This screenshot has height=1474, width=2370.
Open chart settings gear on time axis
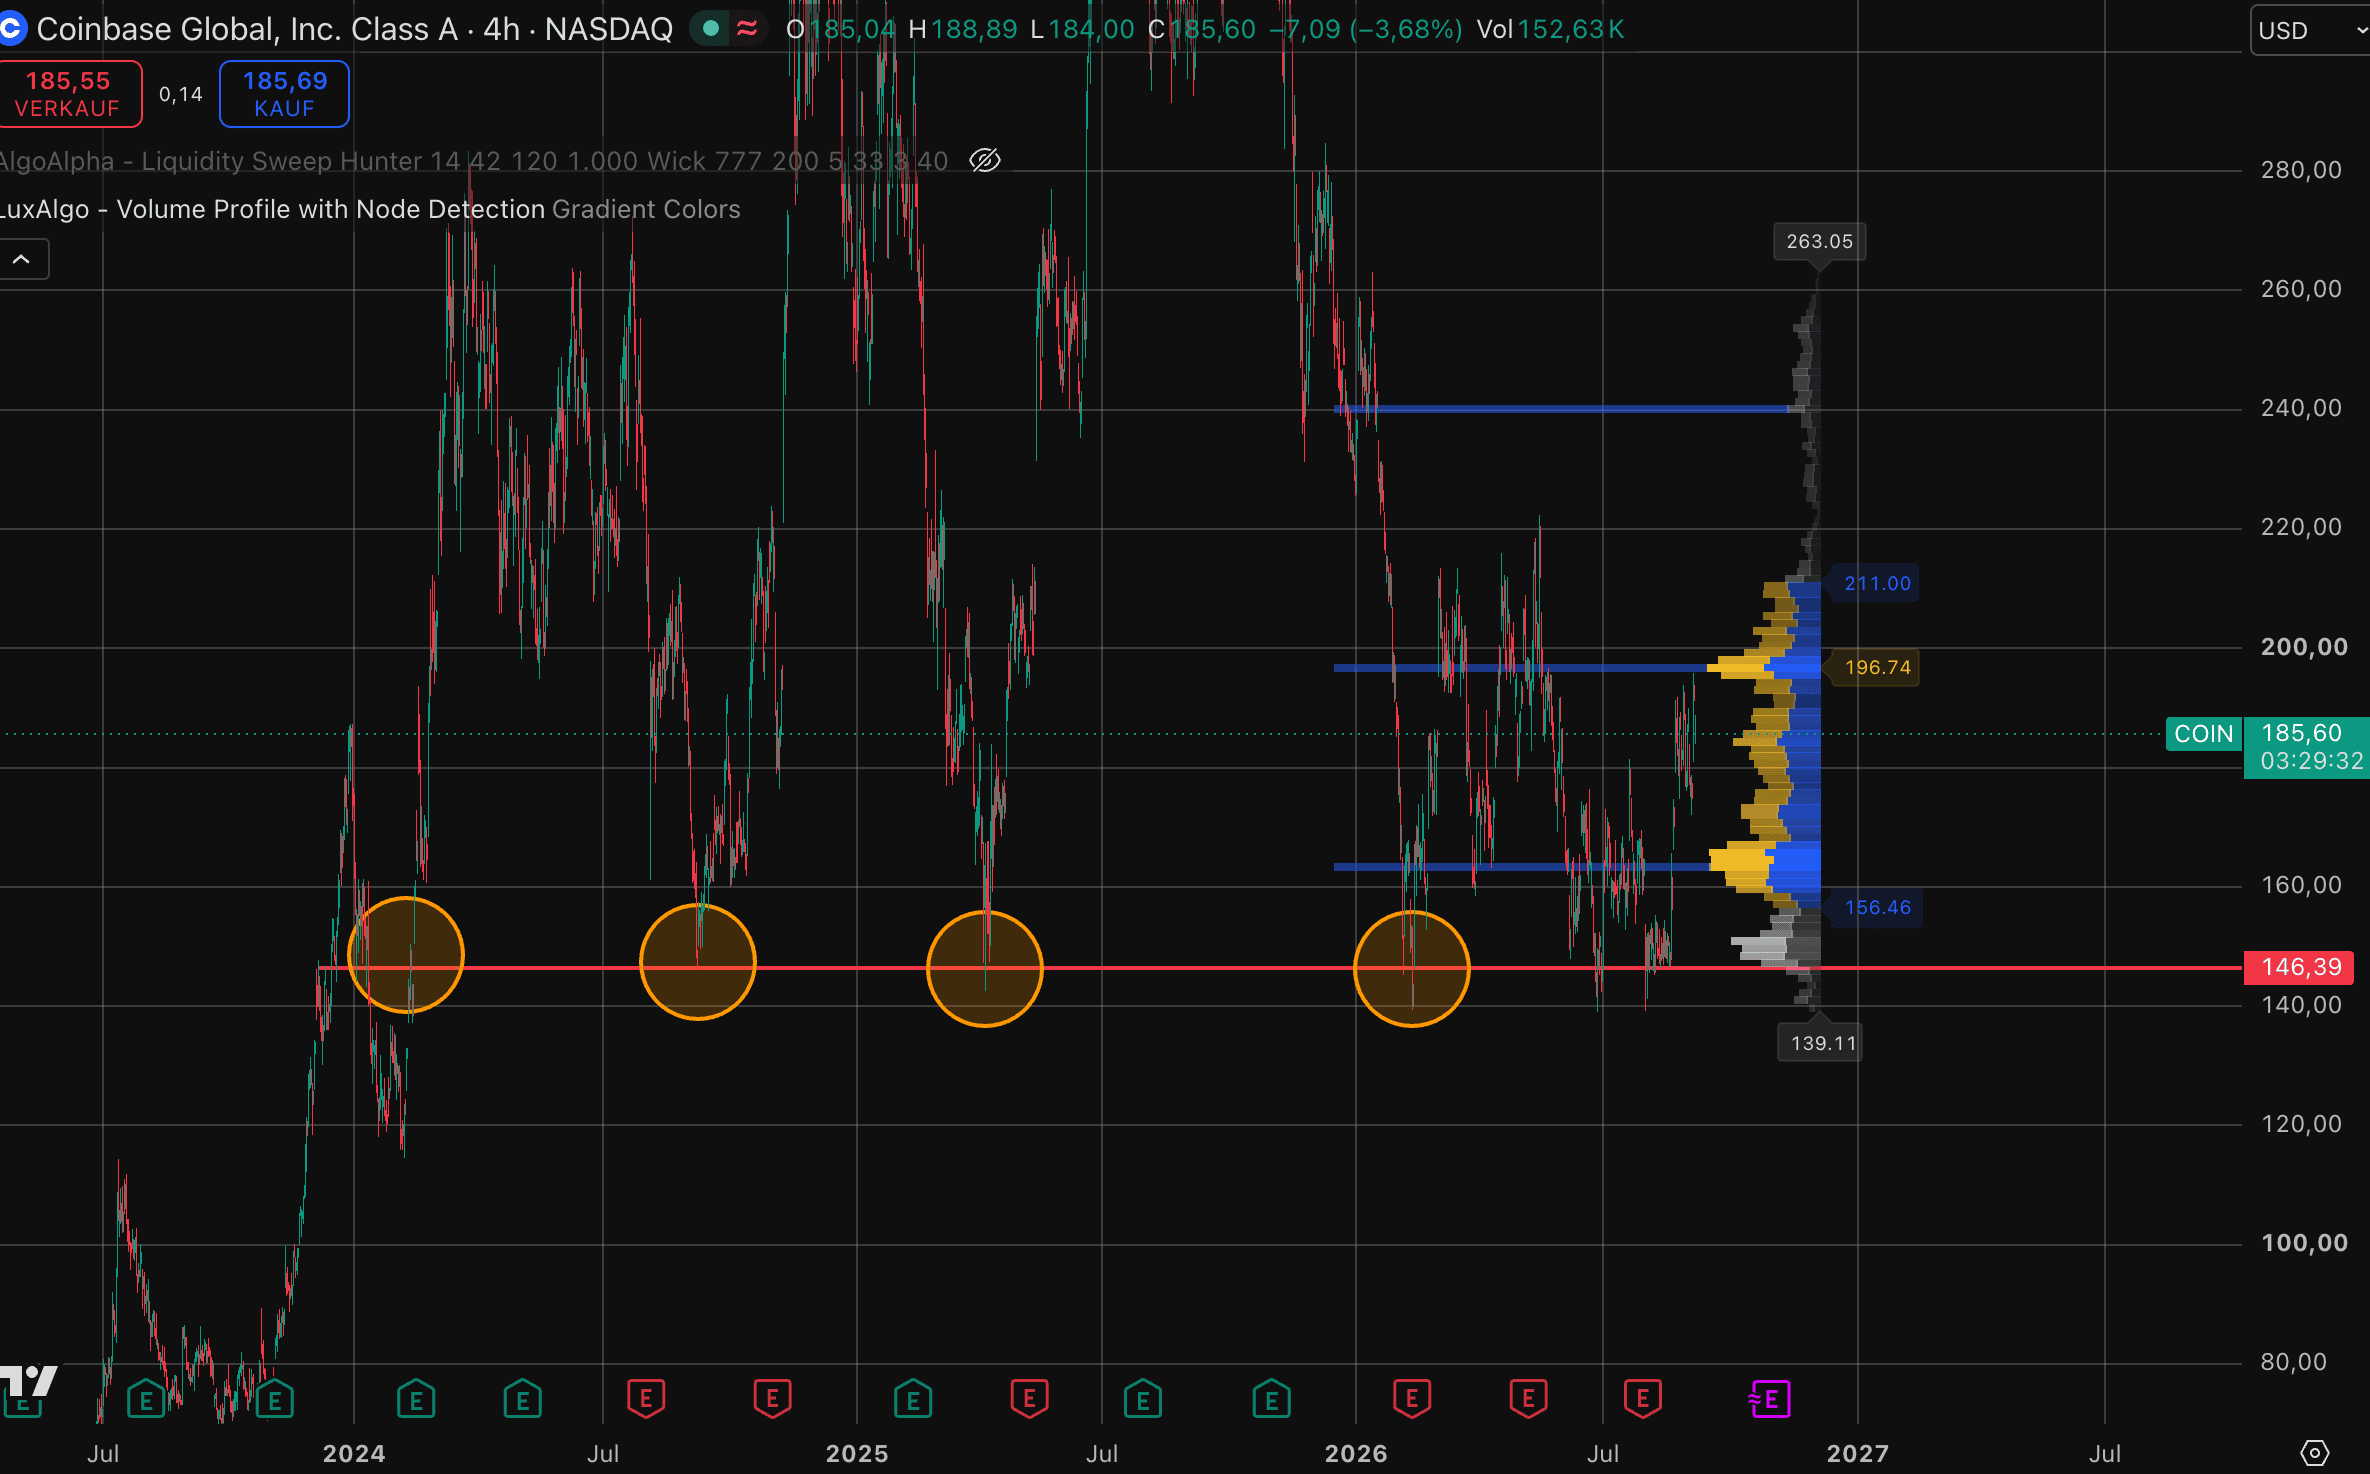tap(2314, 1452)
